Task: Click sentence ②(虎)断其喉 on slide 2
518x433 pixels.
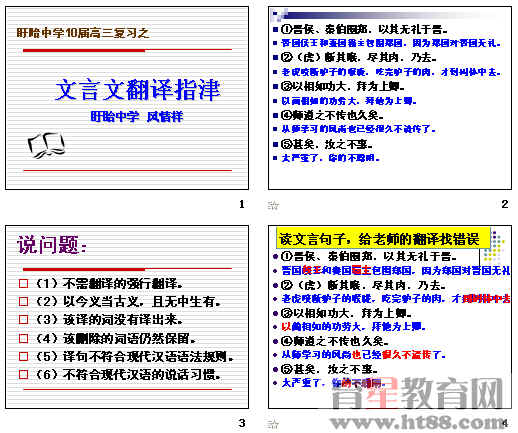Action: 358,58
